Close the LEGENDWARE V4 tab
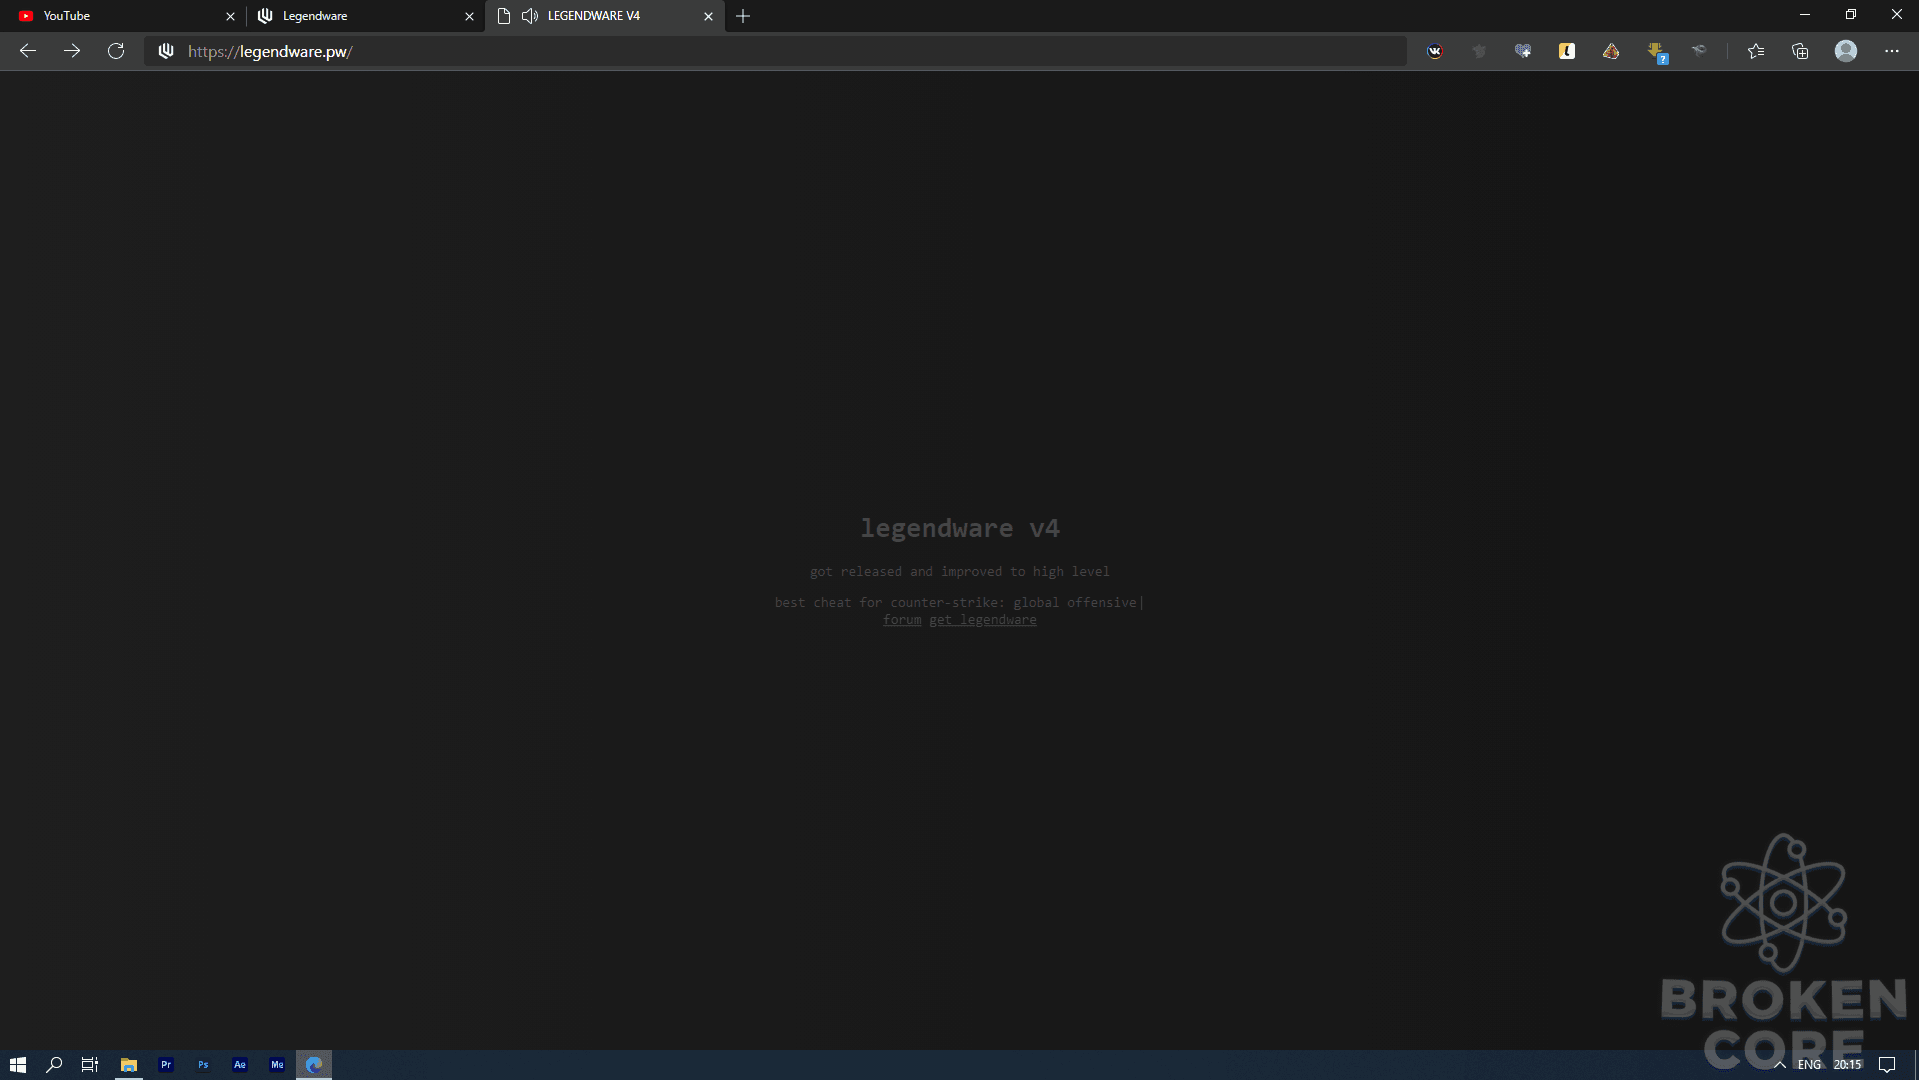This screenshot has height=1080, width=1919. coord(708,16)
